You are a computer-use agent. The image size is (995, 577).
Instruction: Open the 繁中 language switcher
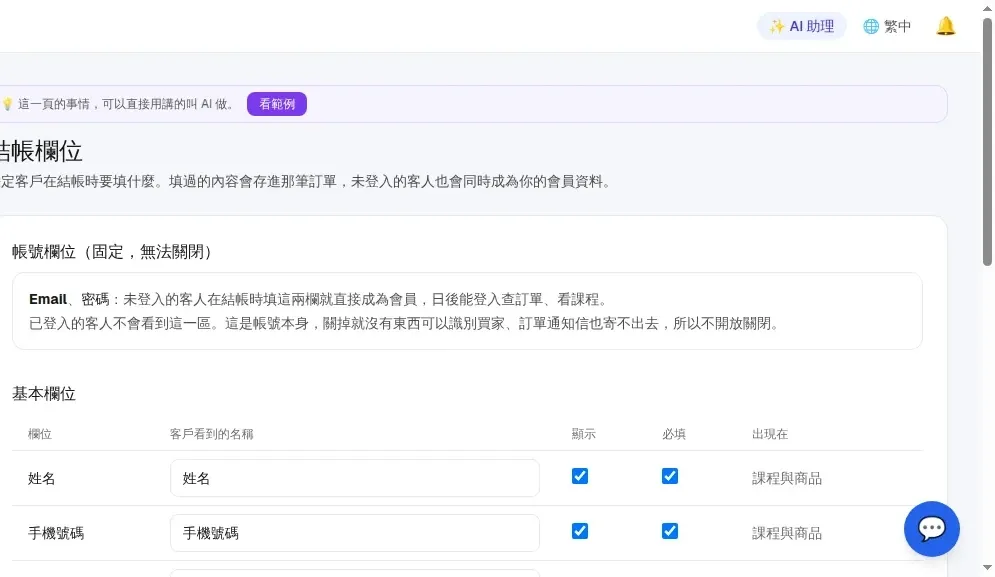[x=887, y=26]
